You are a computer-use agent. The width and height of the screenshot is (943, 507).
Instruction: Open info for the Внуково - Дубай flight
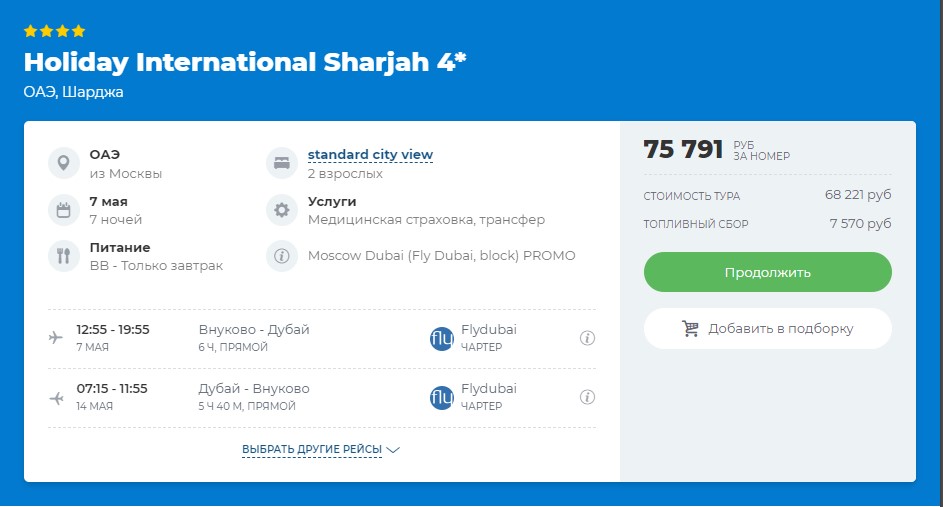pos(587,338)
